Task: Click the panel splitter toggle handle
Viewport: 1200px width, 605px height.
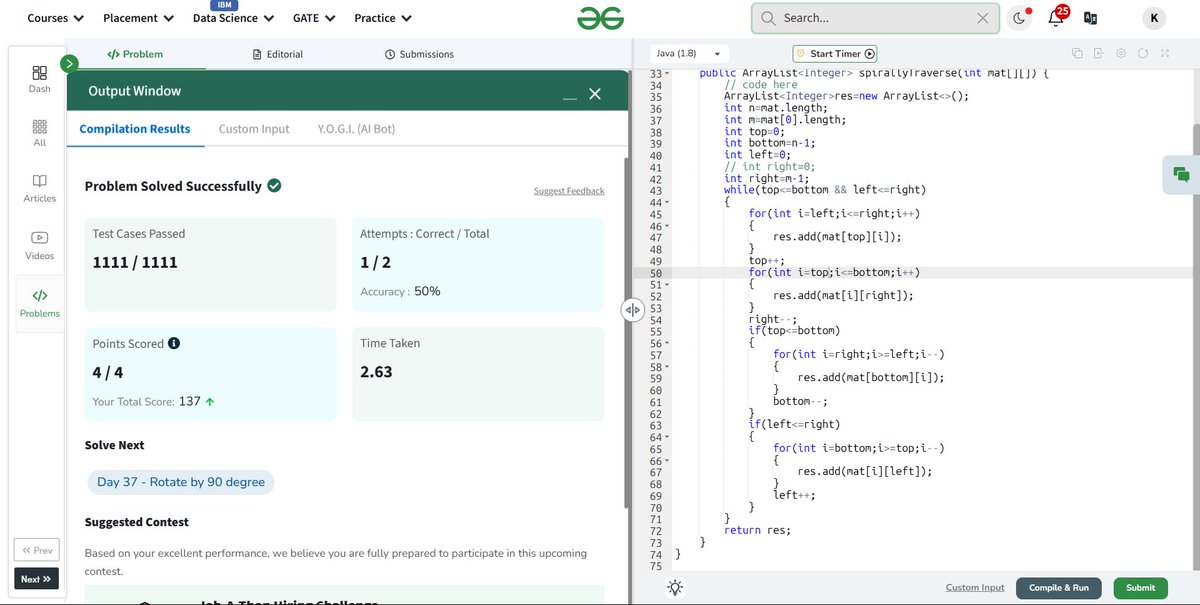Action: (x=632, y=310)
